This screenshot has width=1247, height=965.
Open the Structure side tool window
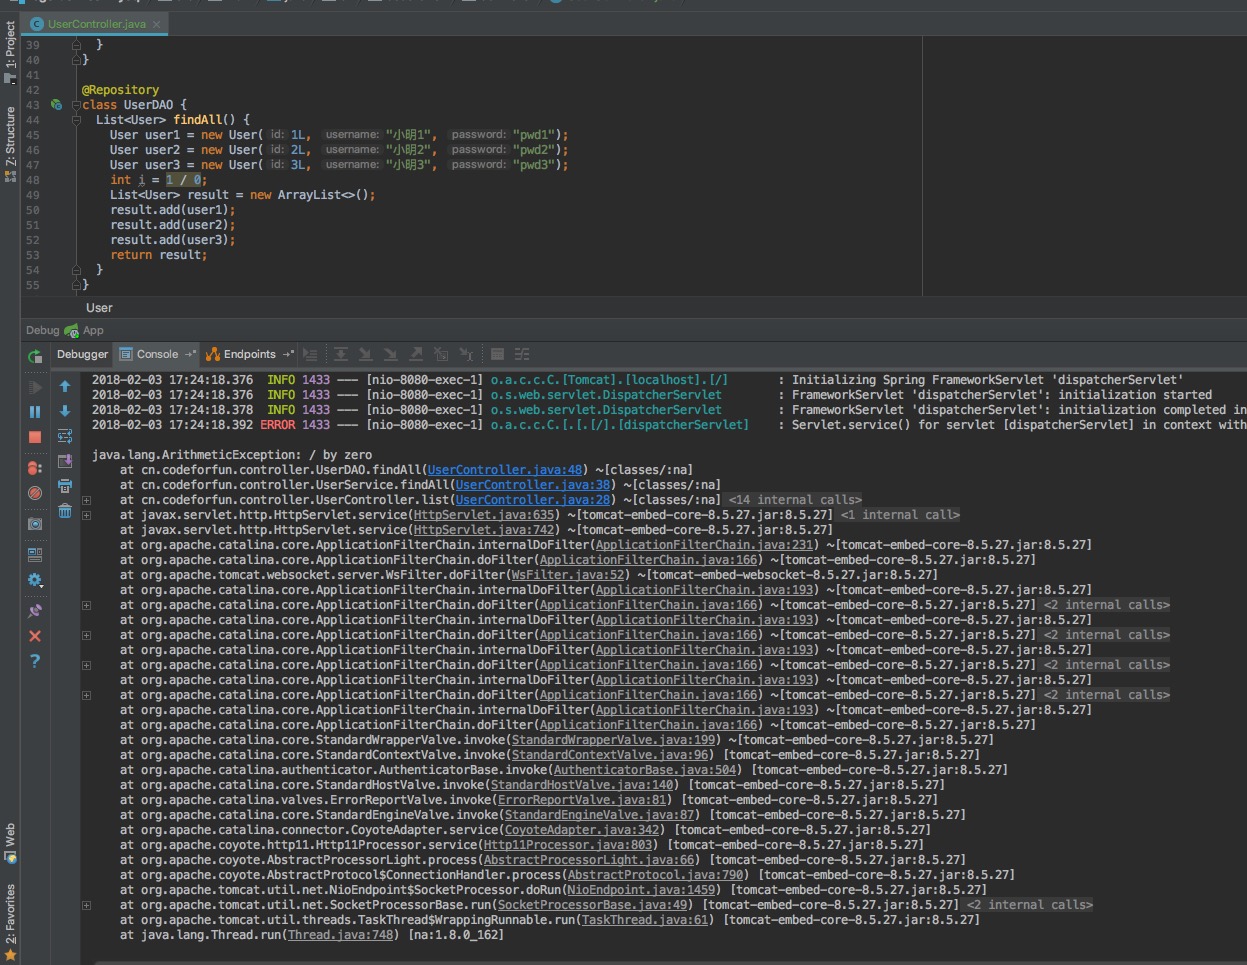10,143
